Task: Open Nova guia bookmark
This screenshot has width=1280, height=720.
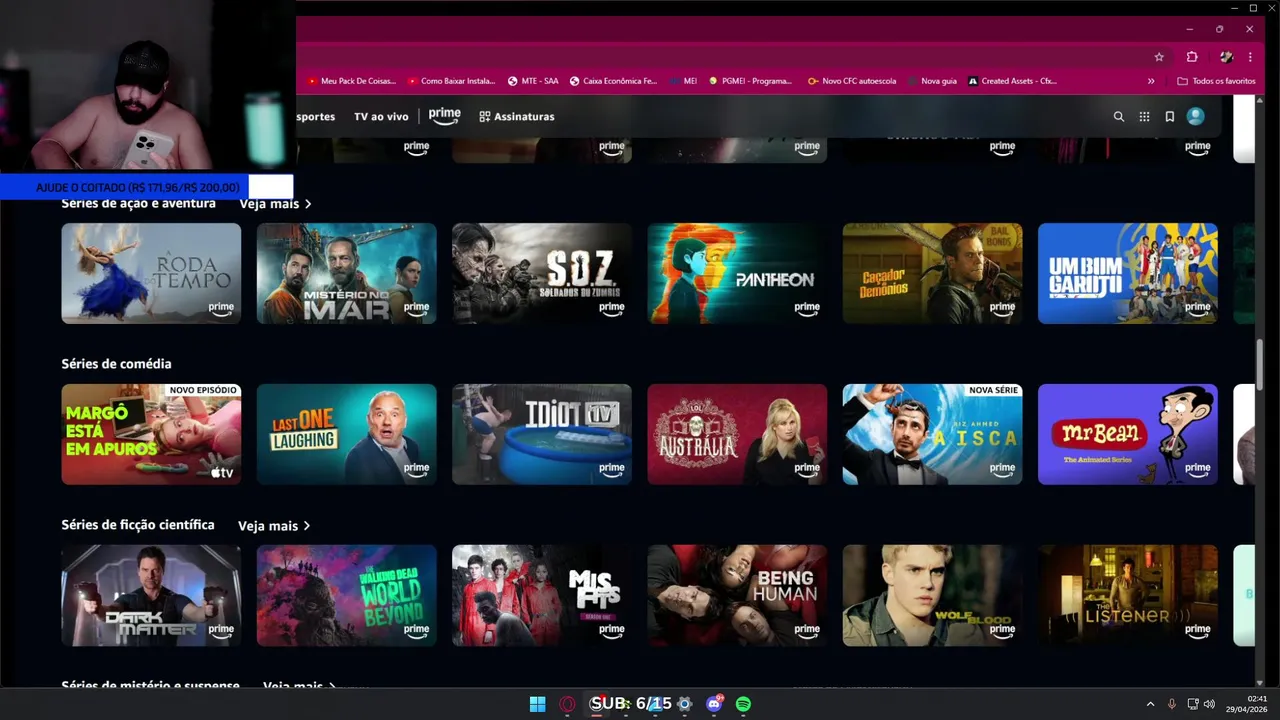Action: pyautogui.click(x=933, y=81)
